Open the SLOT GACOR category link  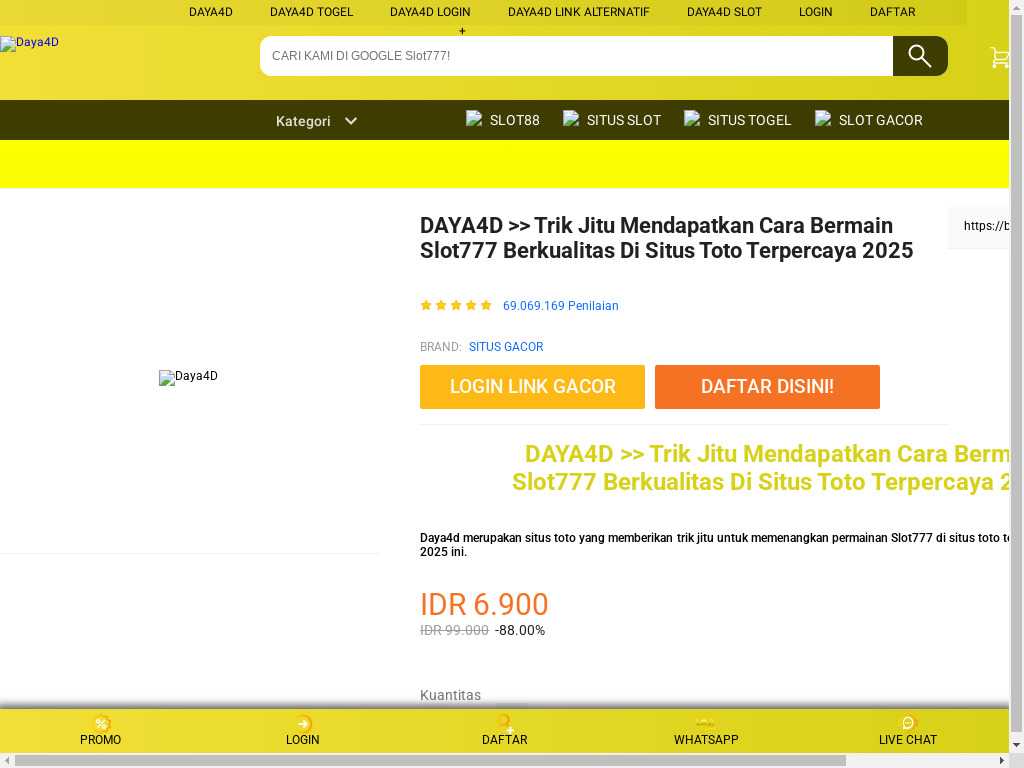tap(880, 120)
